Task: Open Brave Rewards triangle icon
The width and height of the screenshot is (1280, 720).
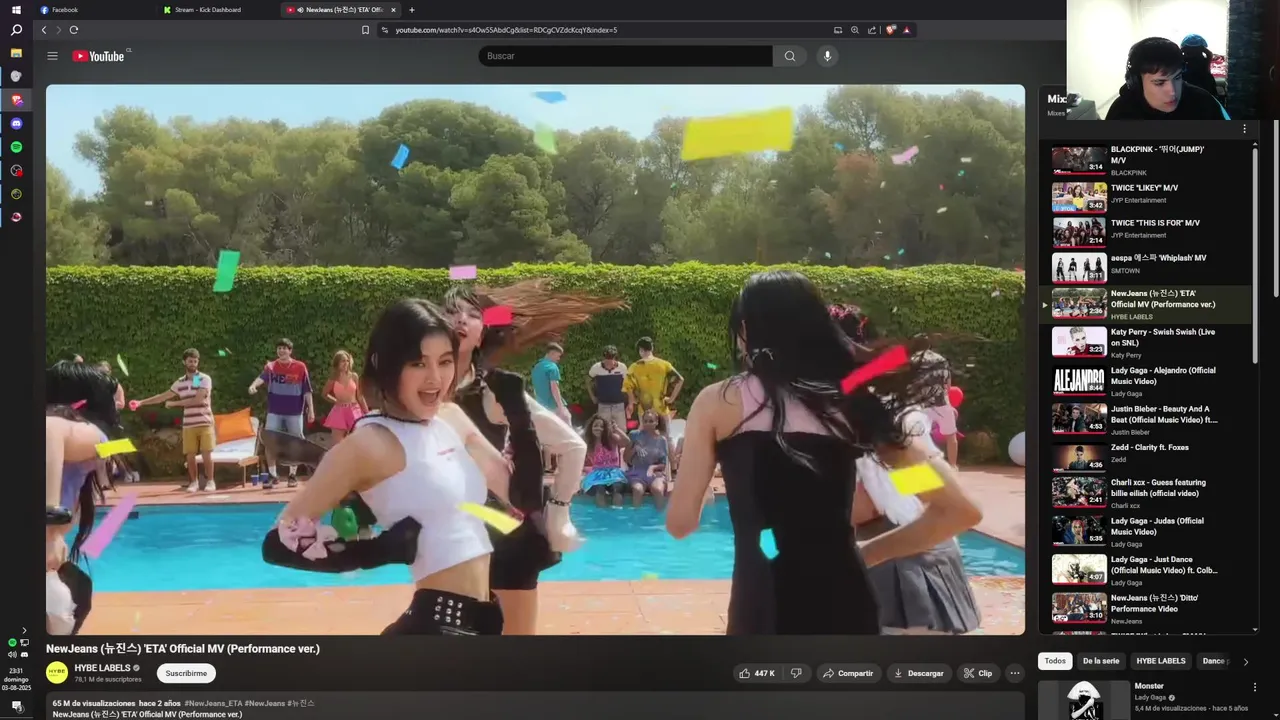Action: (907, 30)
